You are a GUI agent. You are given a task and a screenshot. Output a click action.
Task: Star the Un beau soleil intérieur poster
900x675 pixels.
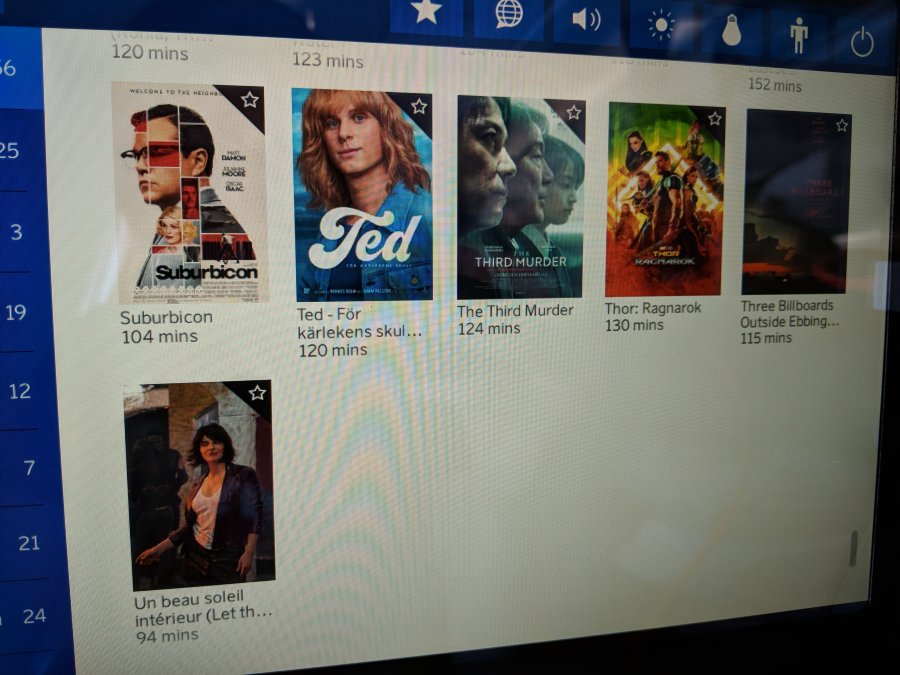(x=257, y=393)
